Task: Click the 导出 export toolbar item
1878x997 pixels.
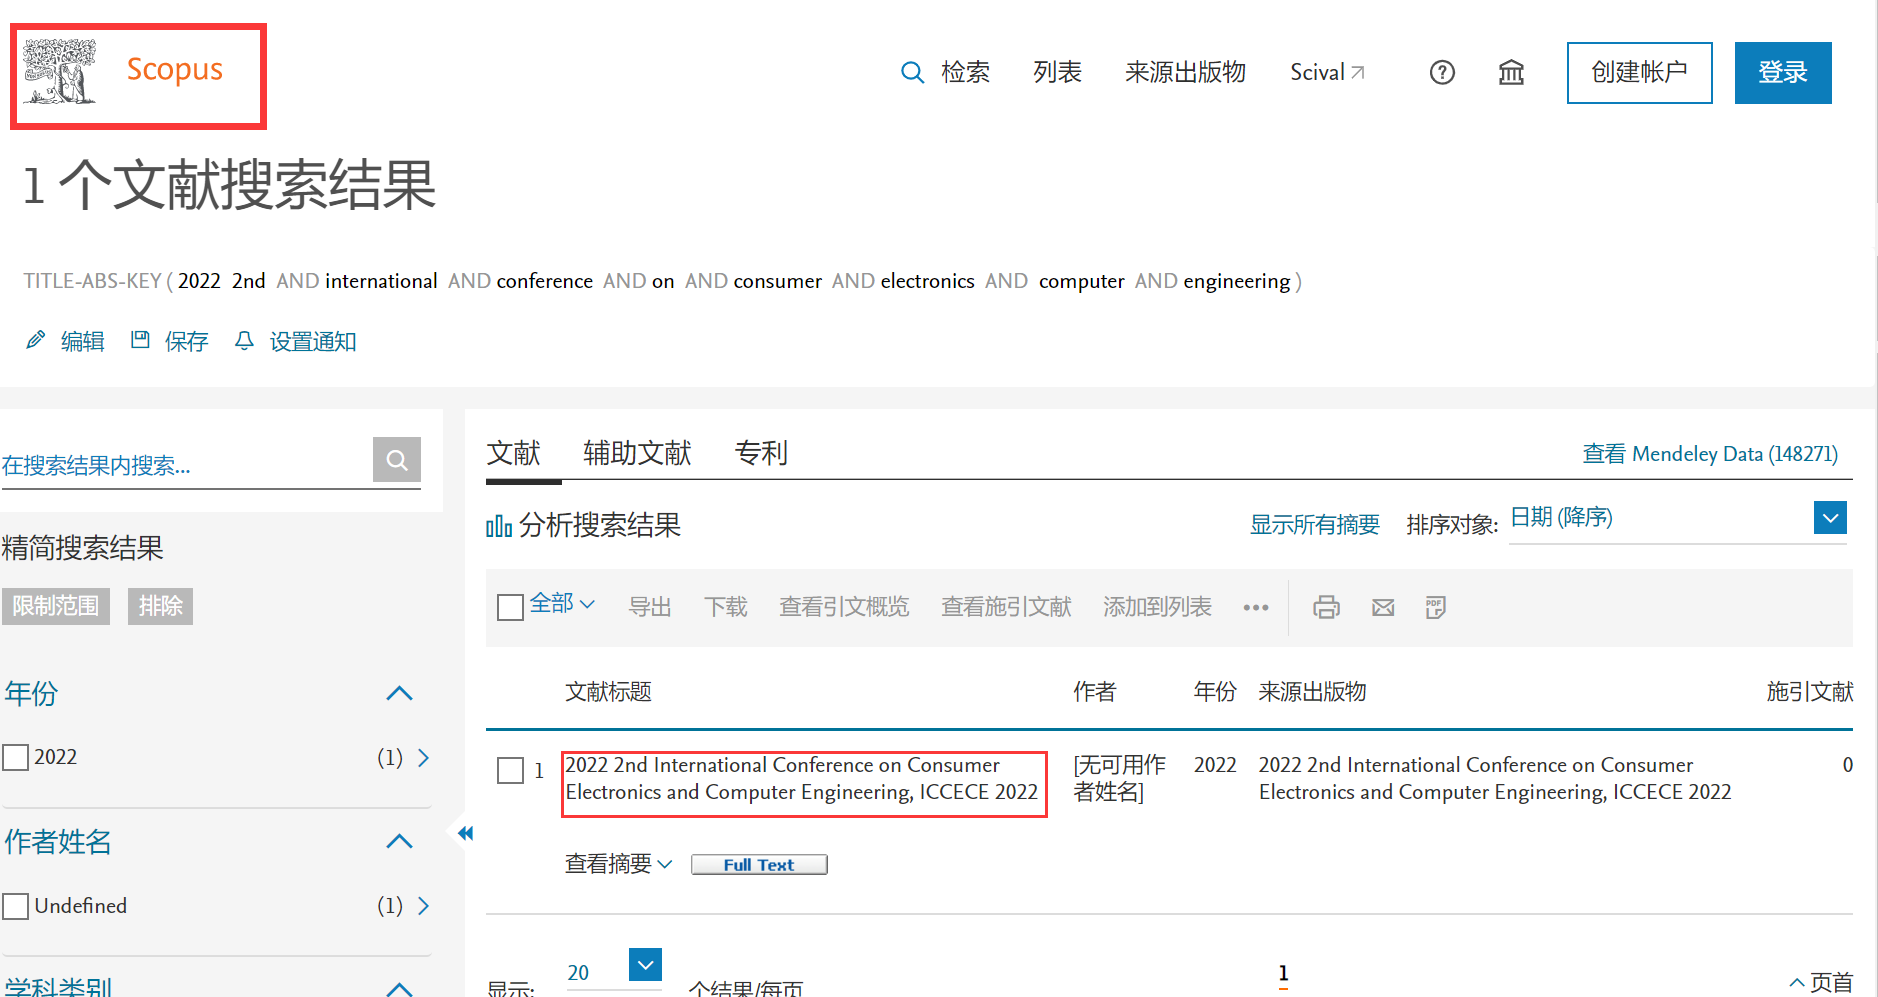Action: [x=649, y=607]
